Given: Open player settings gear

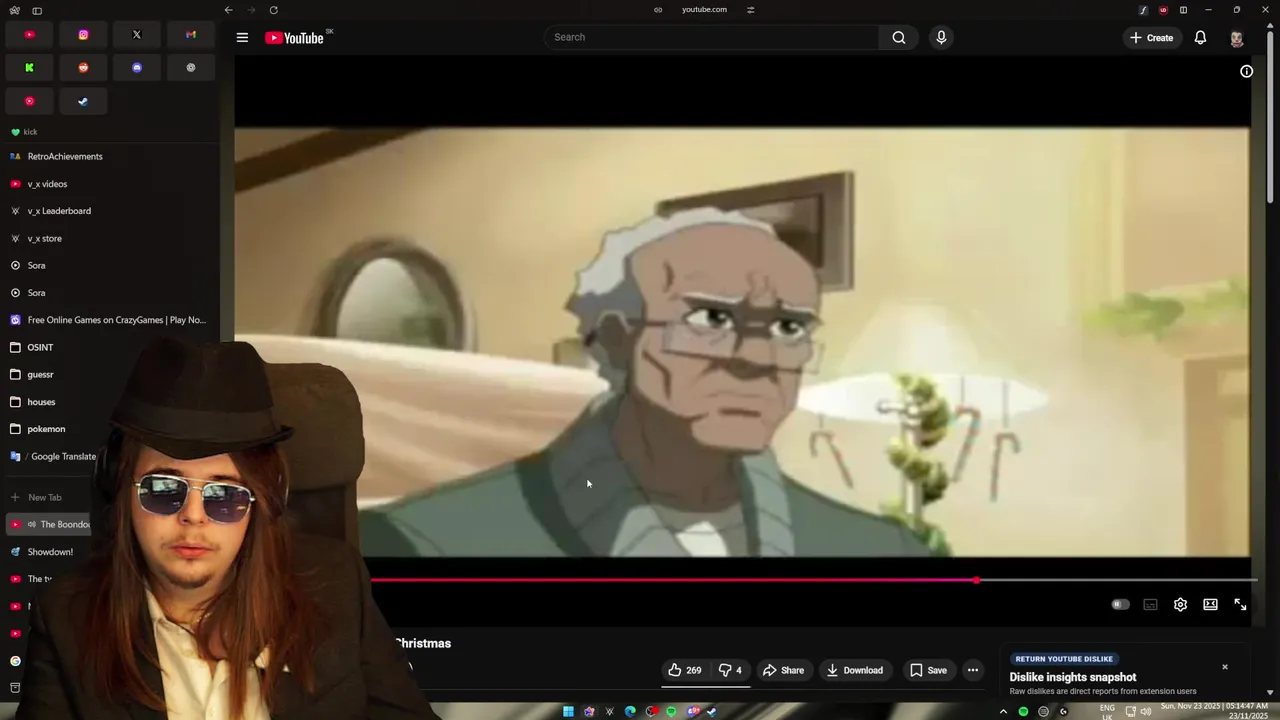Looking at the screenshot, I should coord(1180,605).
